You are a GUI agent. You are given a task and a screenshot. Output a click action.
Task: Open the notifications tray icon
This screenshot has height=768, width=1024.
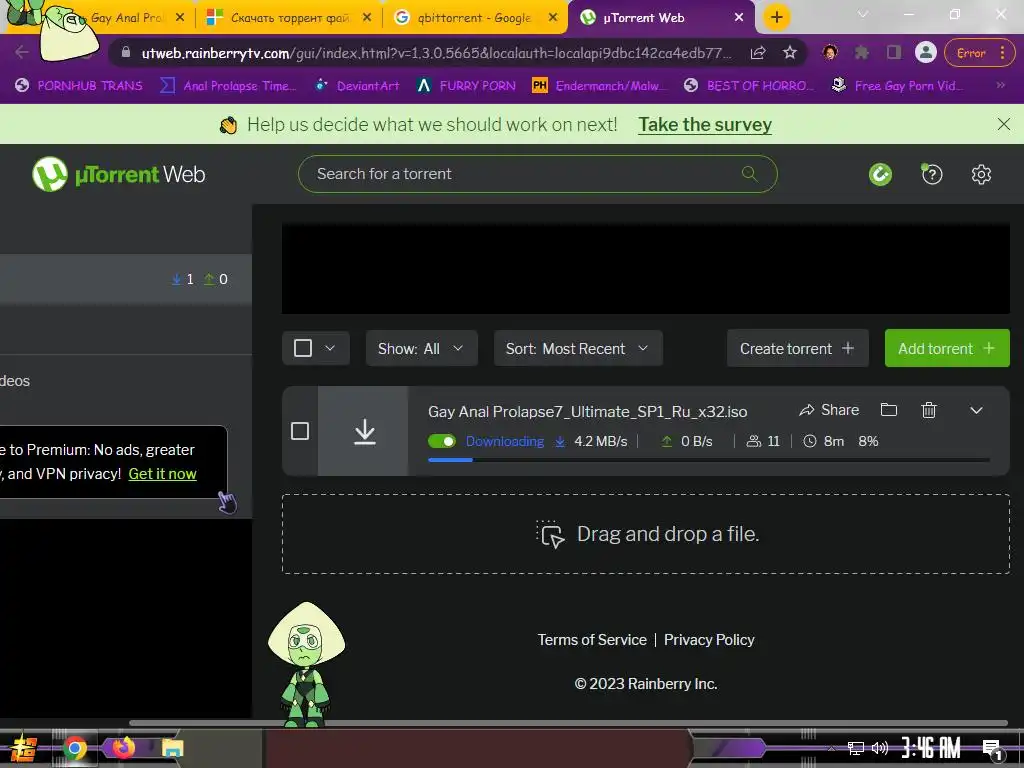pos(993,749)
